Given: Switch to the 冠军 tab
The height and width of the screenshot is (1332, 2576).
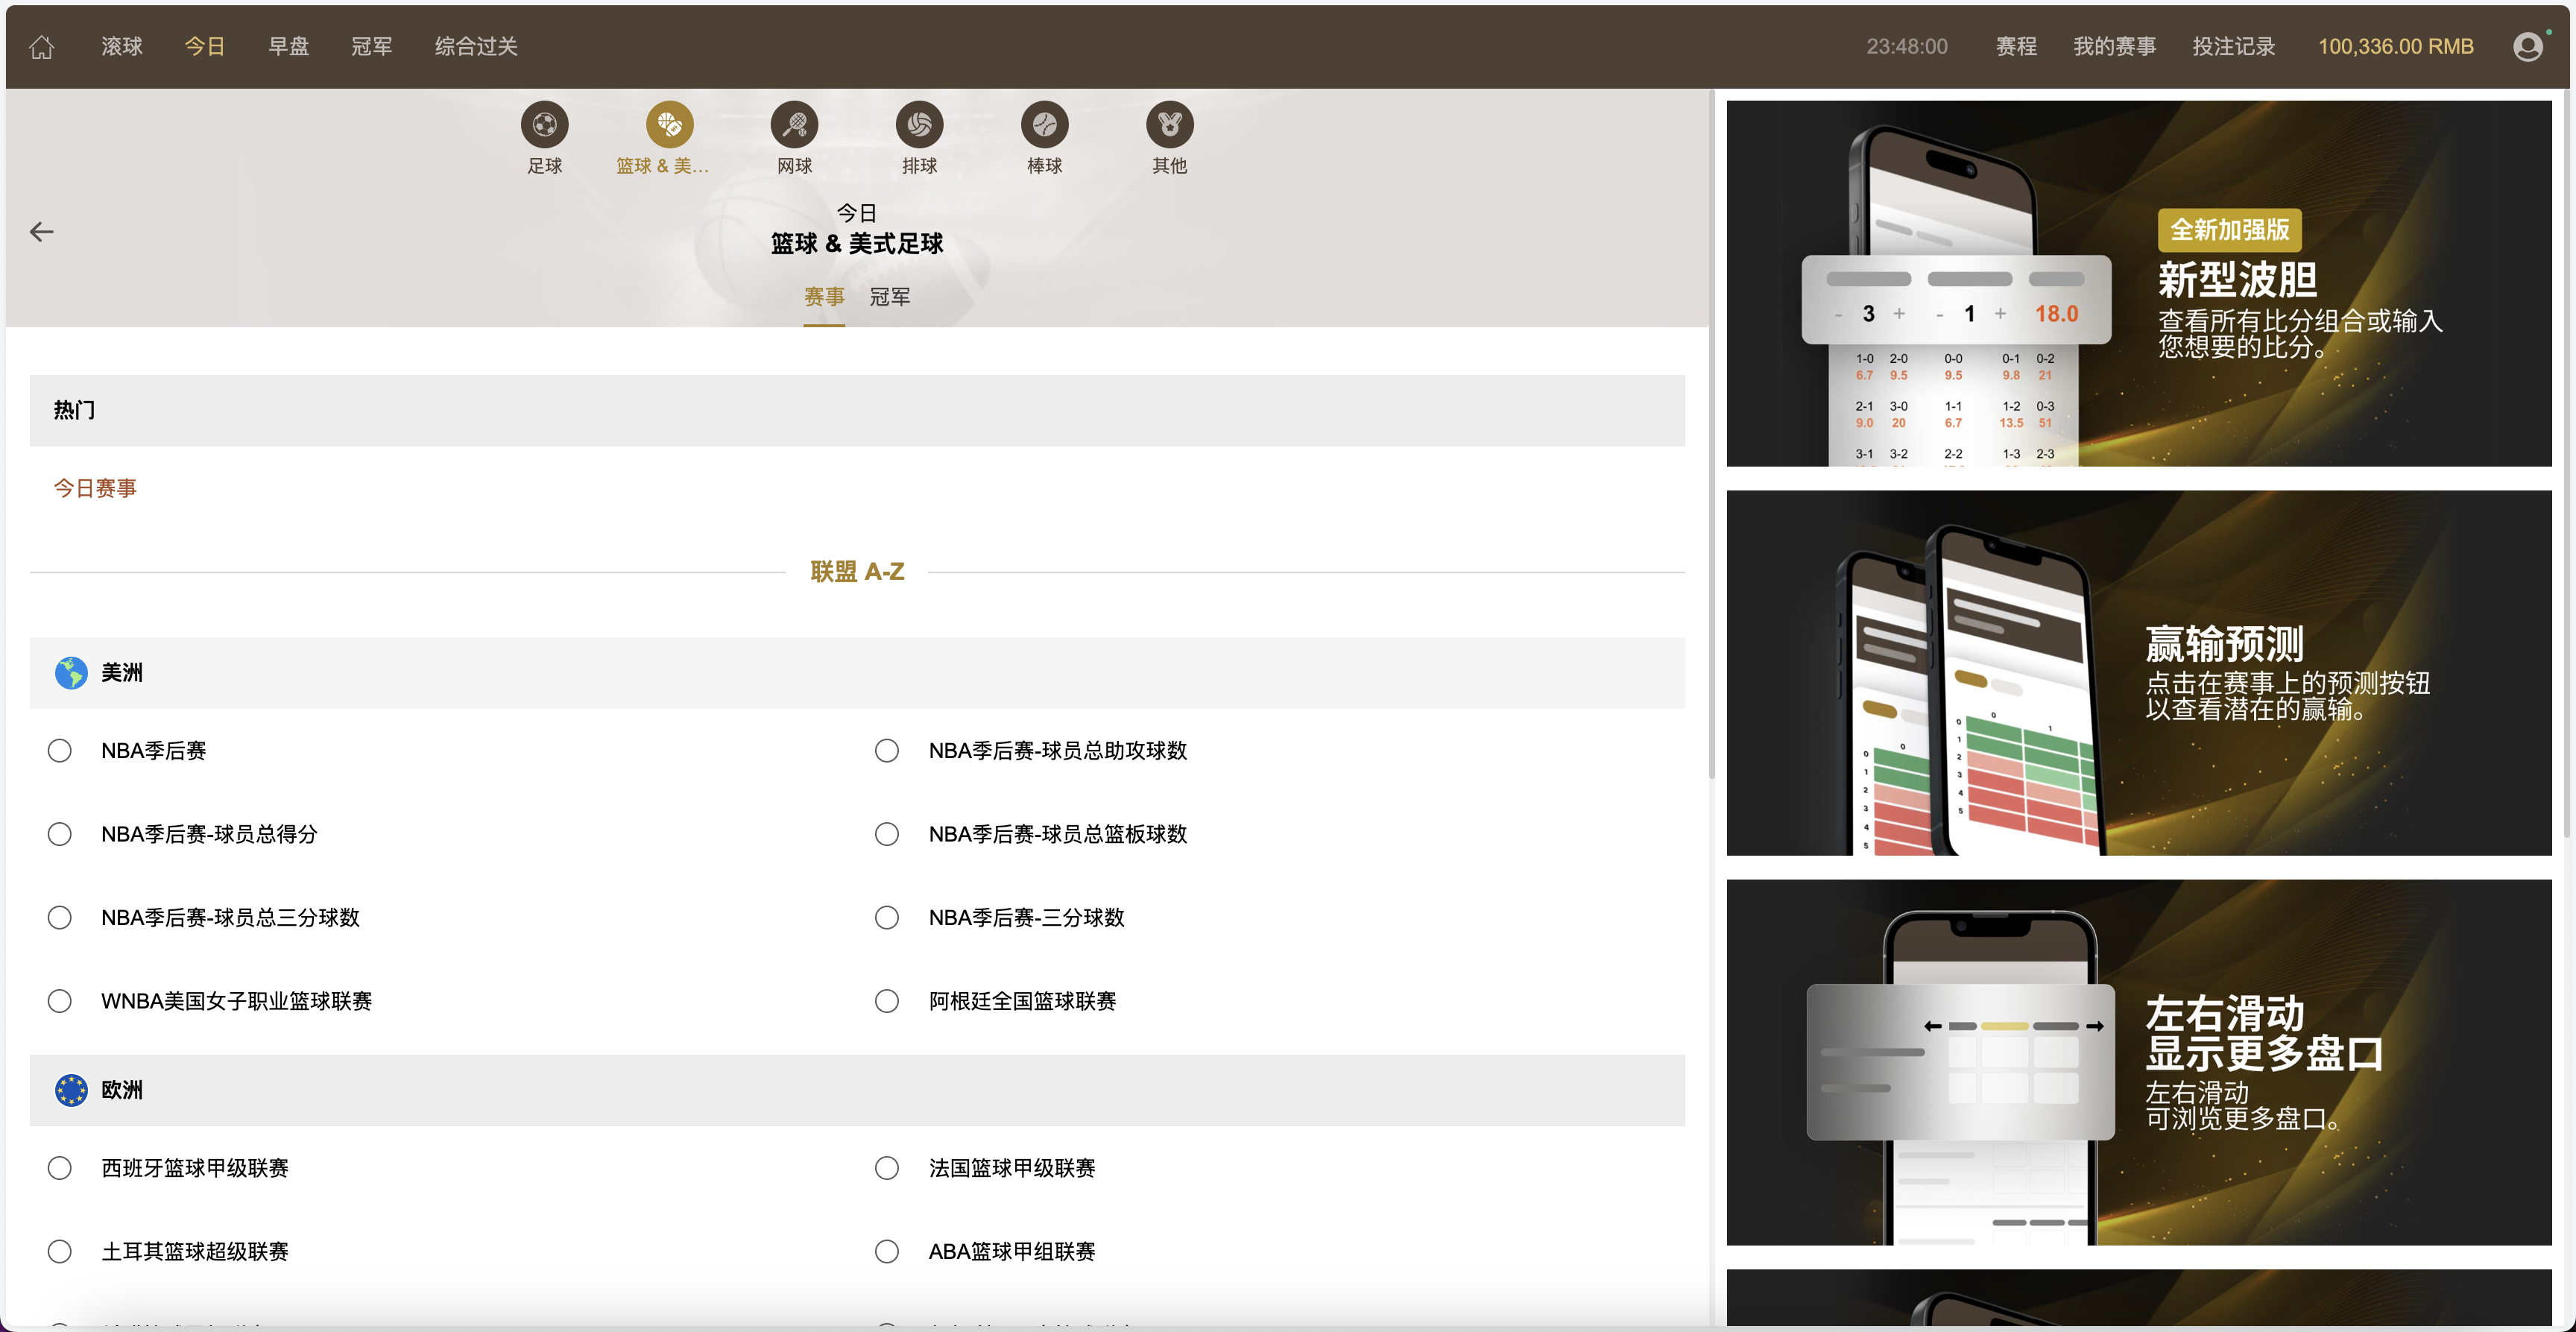Looking at the screenshot, I should click(x=889, y=296).
